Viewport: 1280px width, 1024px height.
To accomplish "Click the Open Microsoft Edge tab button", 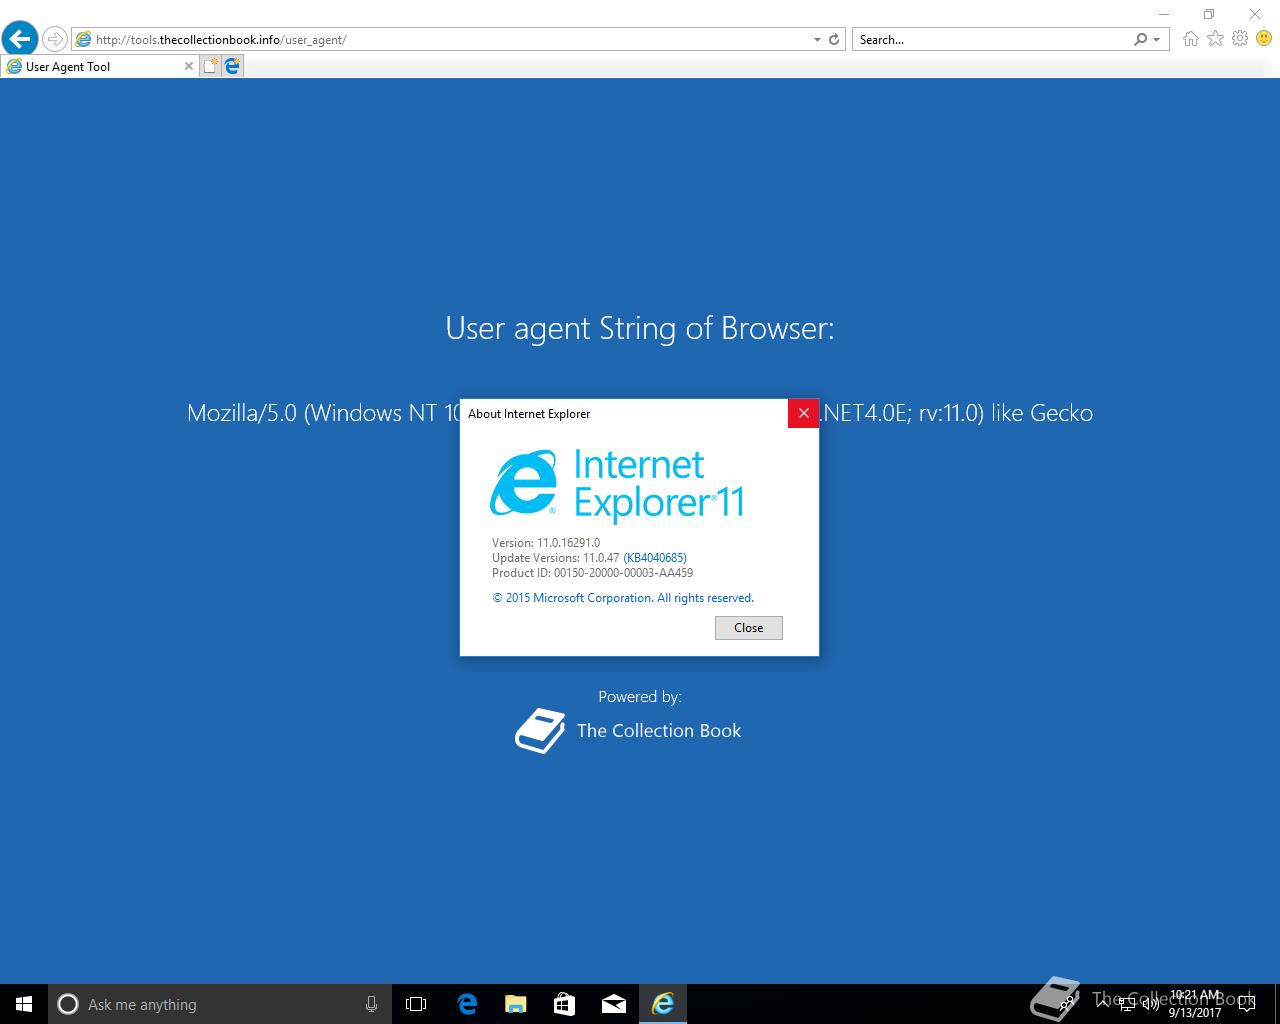I will point(232,66).
